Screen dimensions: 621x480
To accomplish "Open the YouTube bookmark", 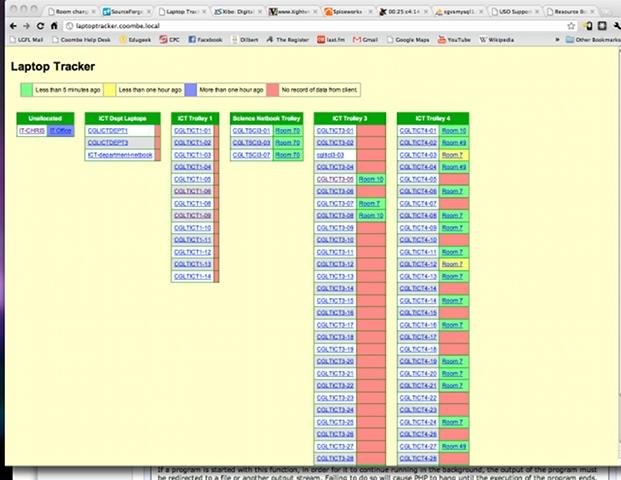I will [454, 40].
